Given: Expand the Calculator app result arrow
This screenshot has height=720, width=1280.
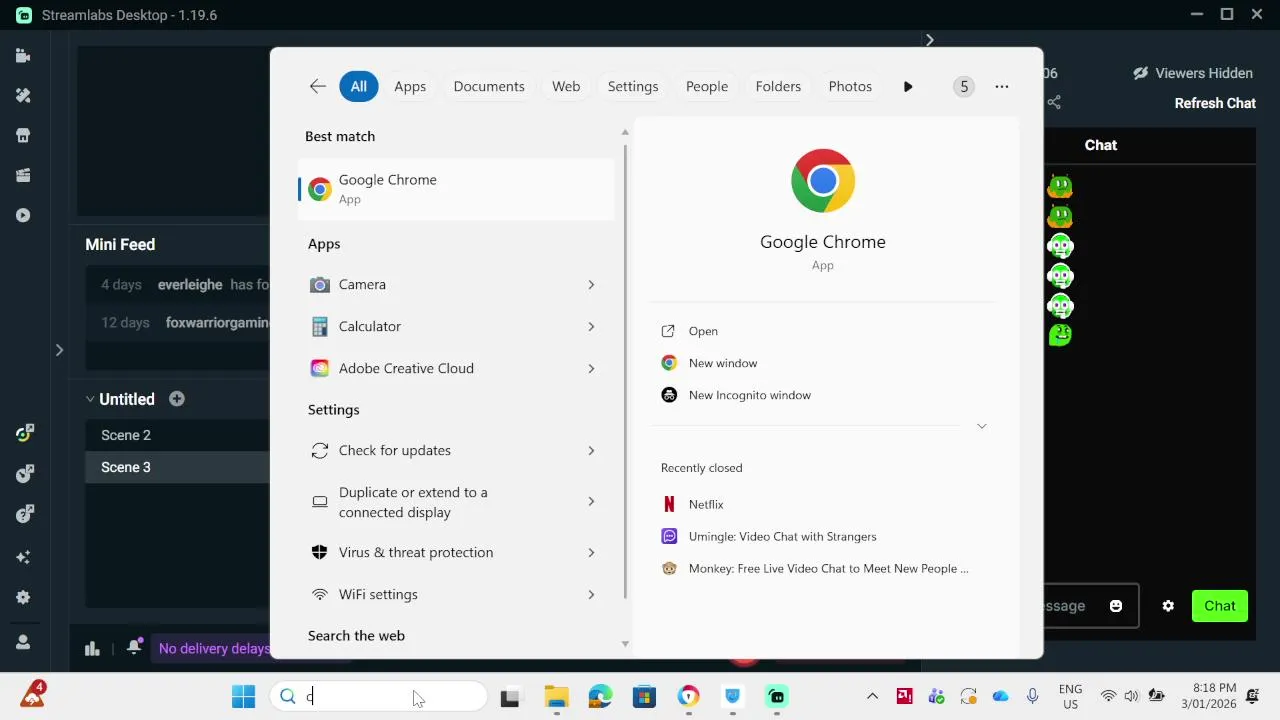Looking at the screenshot, I should [x=591, y=327].
